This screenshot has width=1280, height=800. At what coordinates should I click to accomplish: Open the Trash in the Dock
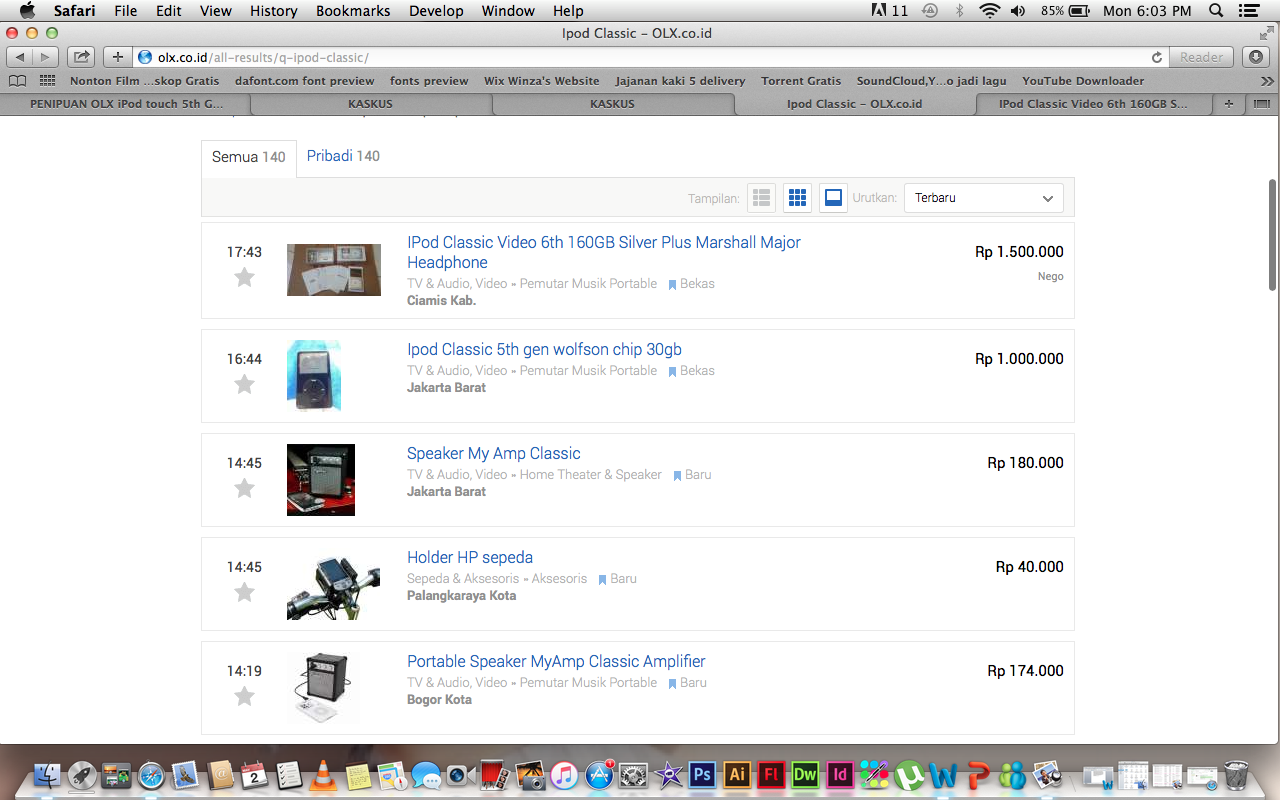[x=1237, y=774]
